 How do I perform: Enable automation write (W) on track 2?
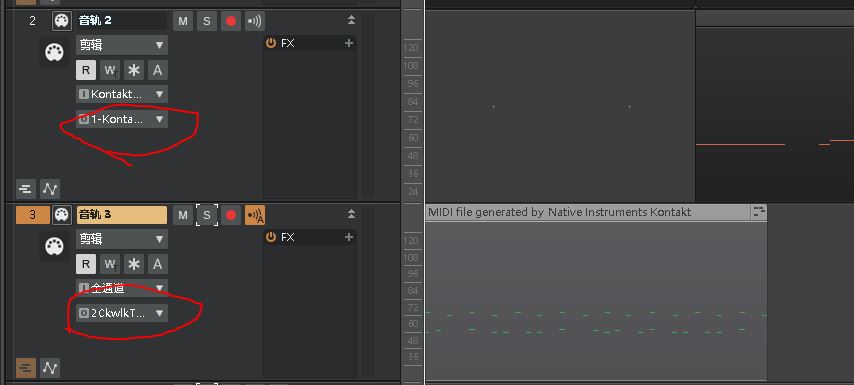pos(109,70)
